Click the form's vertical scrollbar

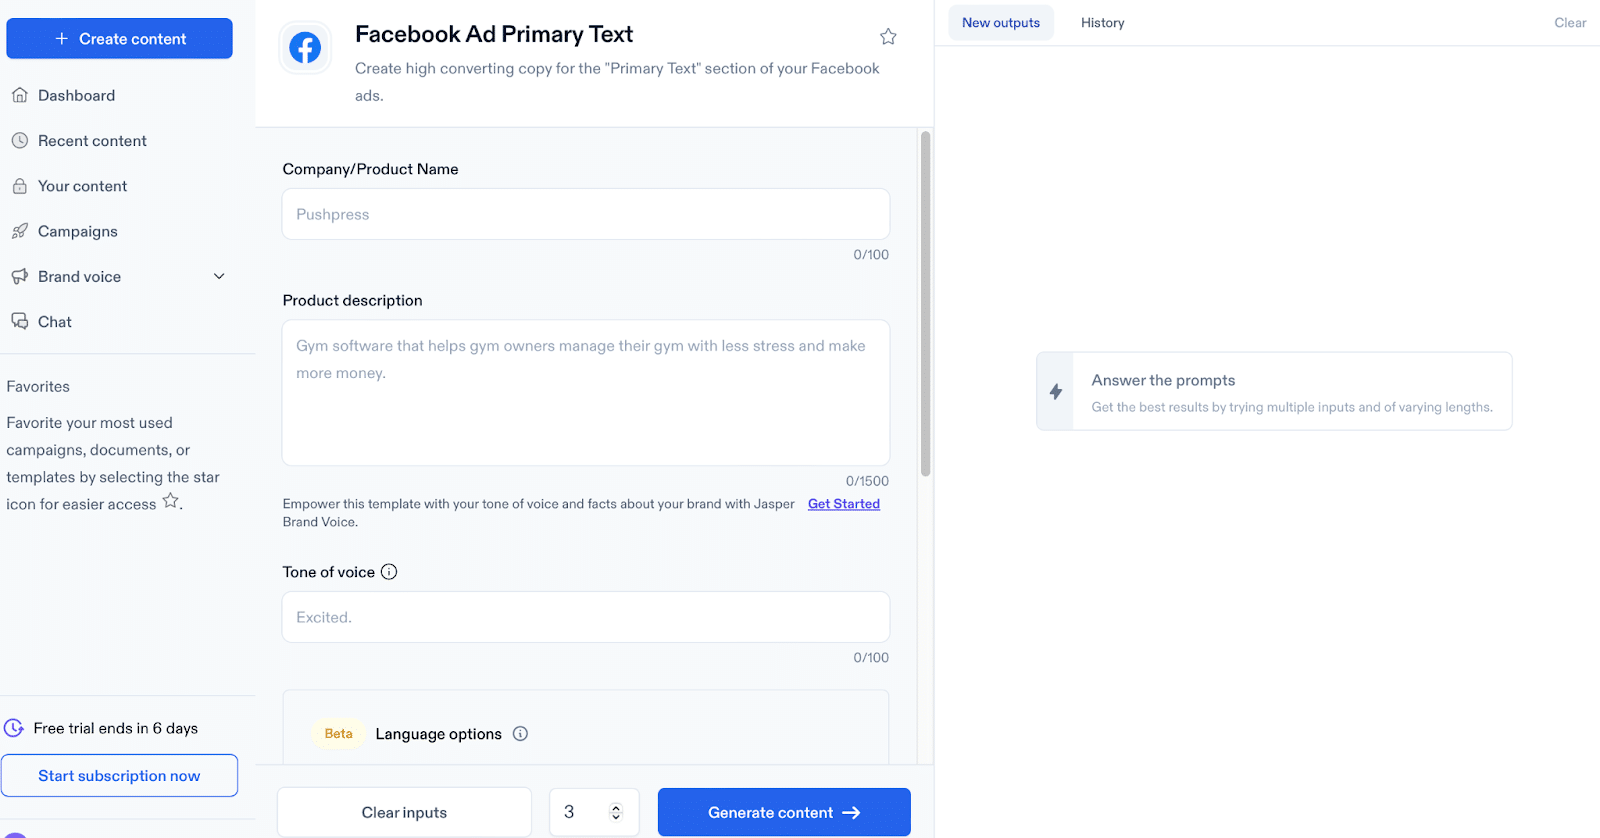(x=925, y=303)
